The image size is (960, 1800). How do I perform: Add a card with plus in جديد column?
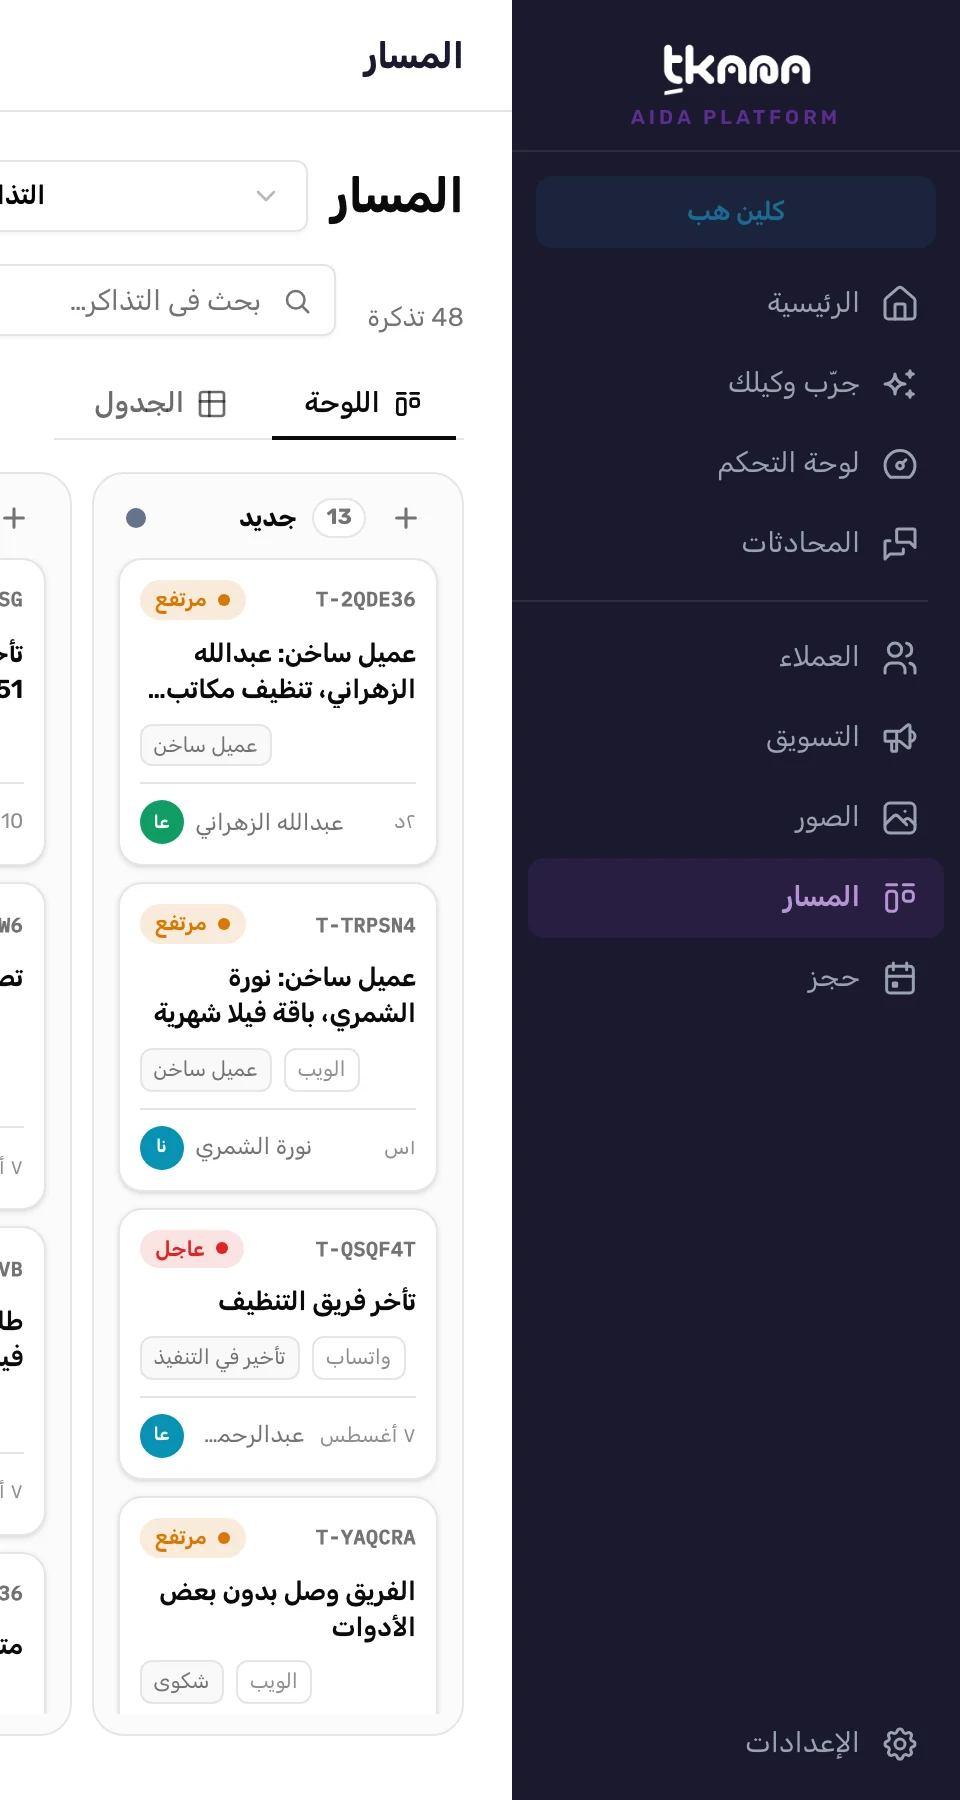(x=406, y=518)
